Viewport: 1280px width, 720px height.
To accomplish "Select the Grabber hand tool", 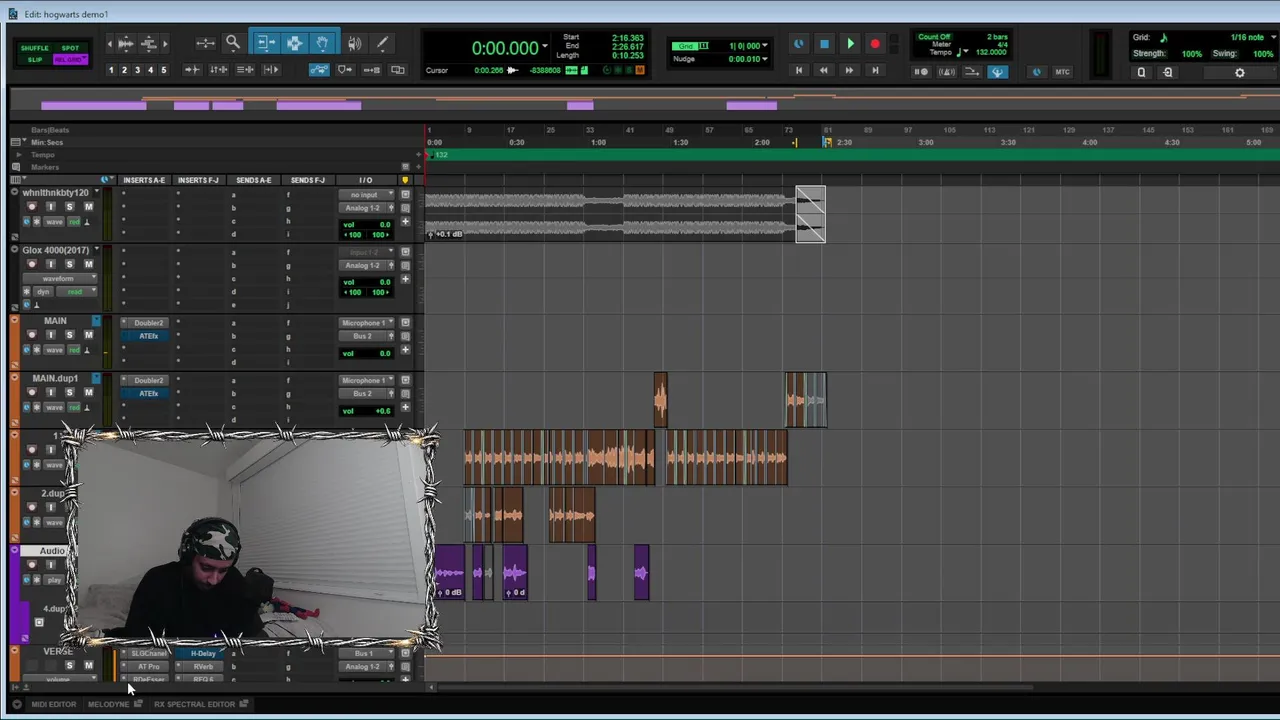I will pyautogui.click(x=323, y=43).
